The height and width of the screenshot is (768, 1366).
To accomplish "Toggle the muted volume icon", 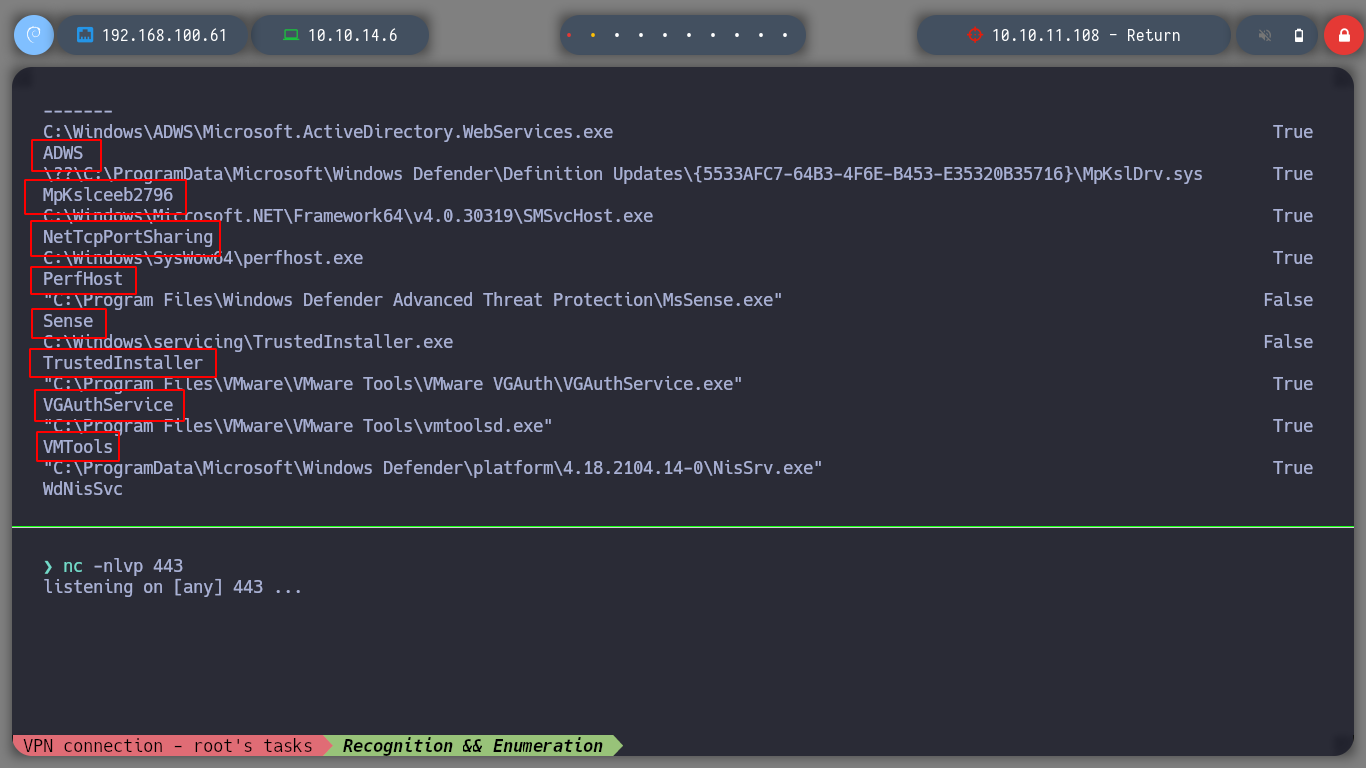I will [x=1265, y=35].
